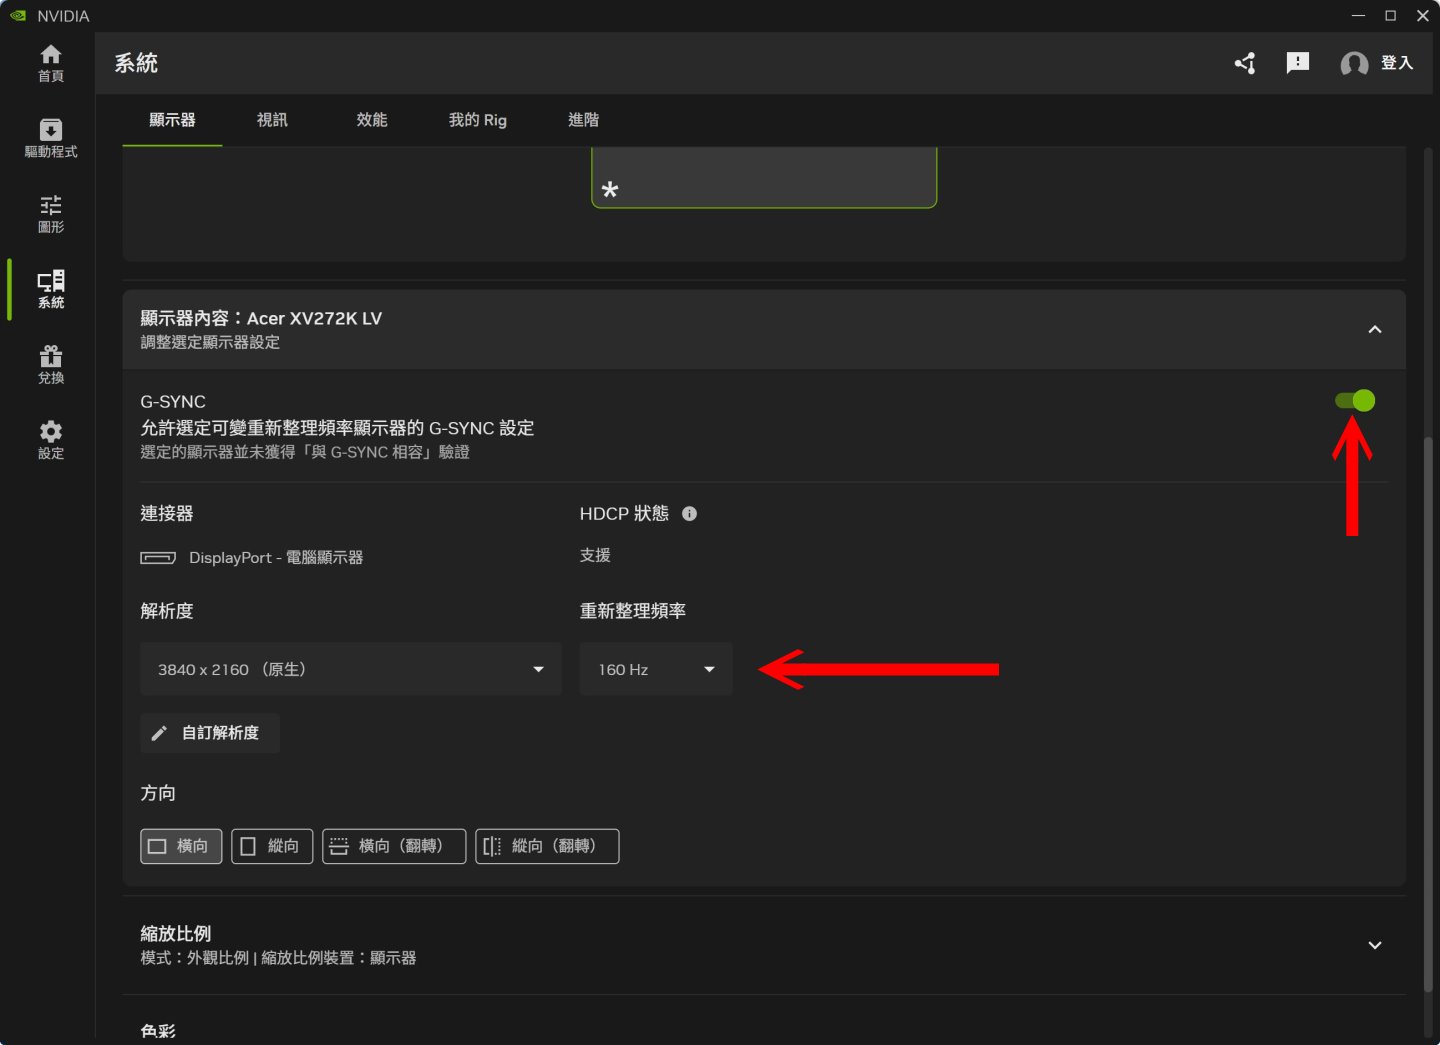Open the 進階 tab
This screenshot has height=1045, width=1440.
(583, 120)
